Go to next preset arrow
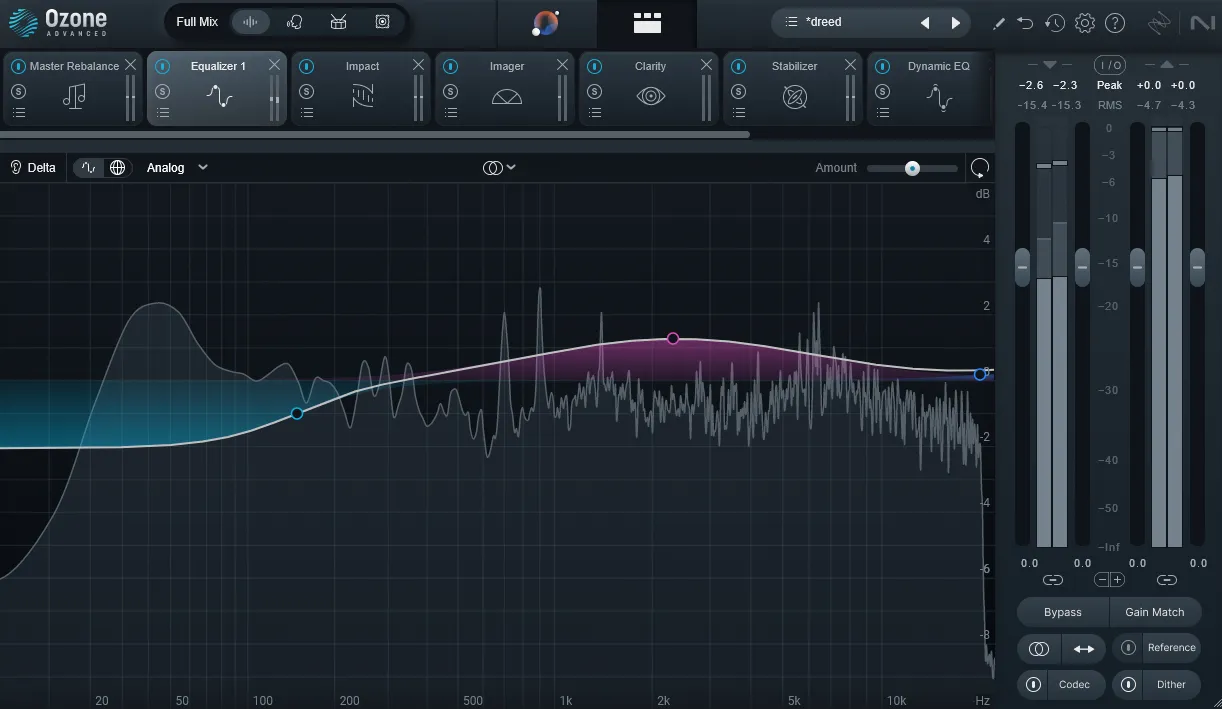Screen dimensions: 1222x709 pos(956,22)
